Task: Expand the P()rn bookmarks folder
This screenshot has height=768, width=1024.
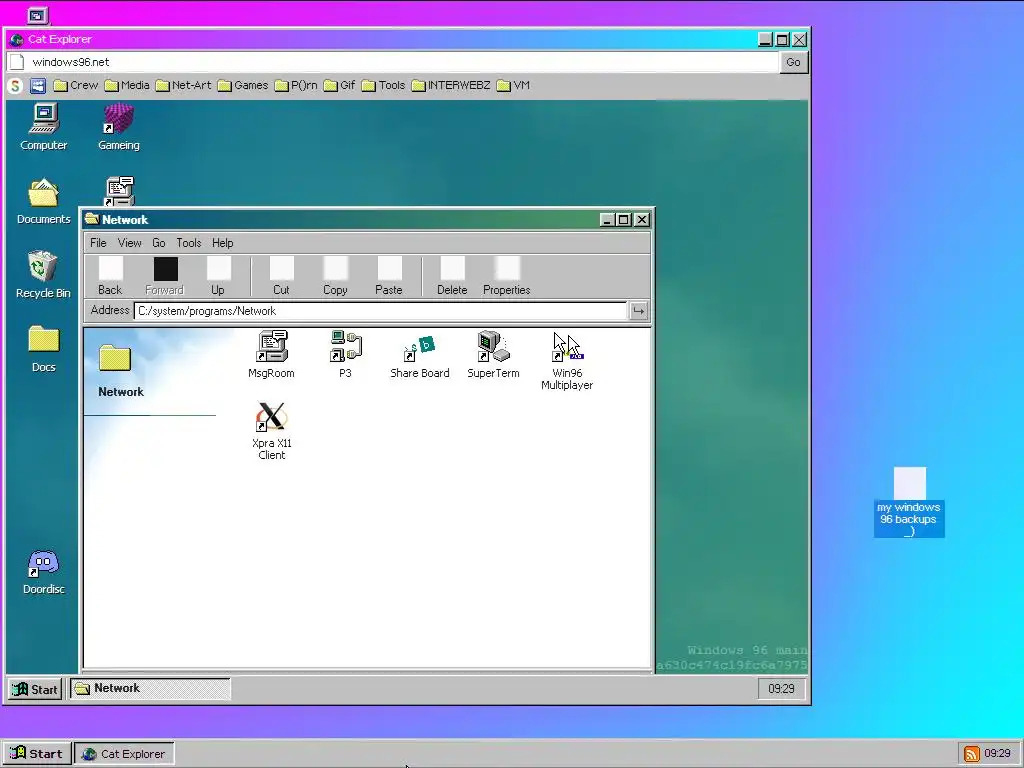Action: (x=296, y=86)
